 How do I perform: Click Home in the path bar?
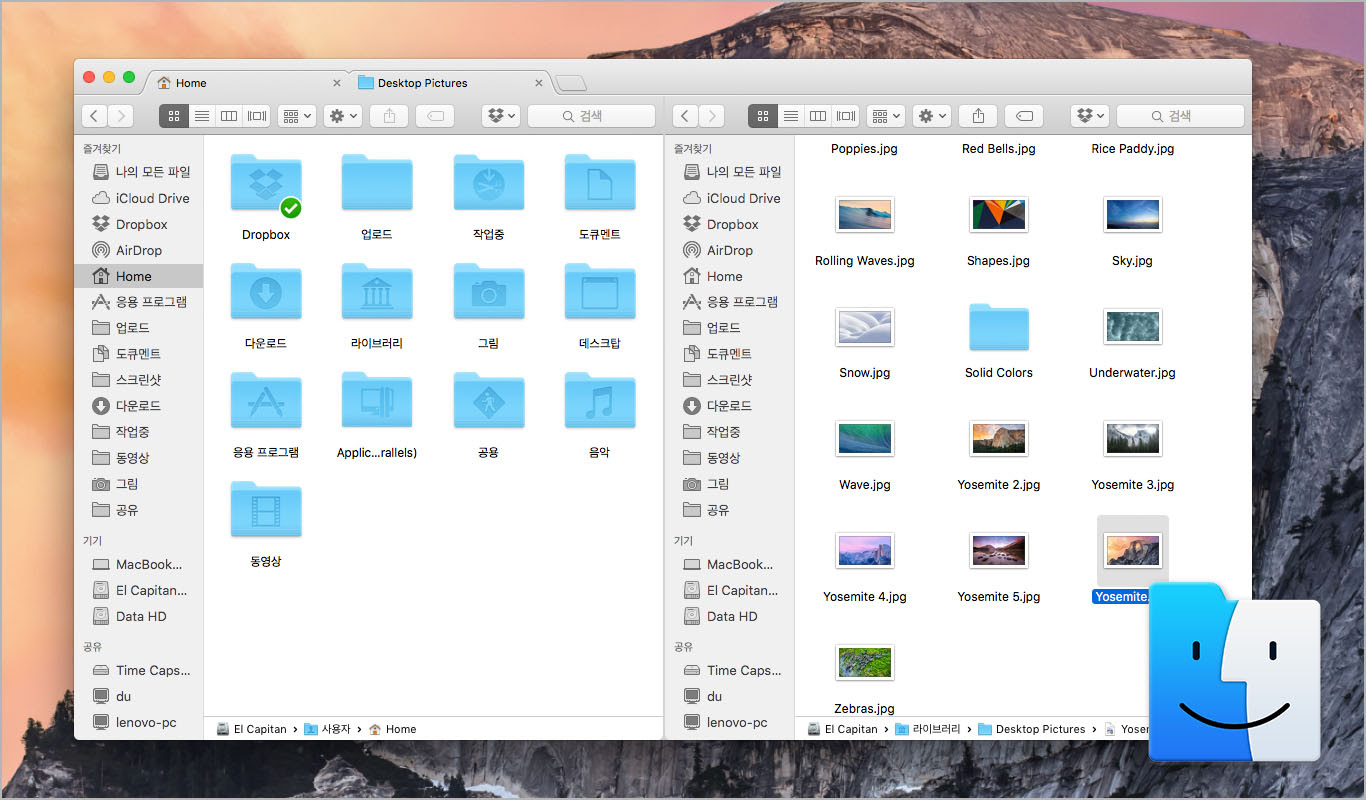coord(392,729)
